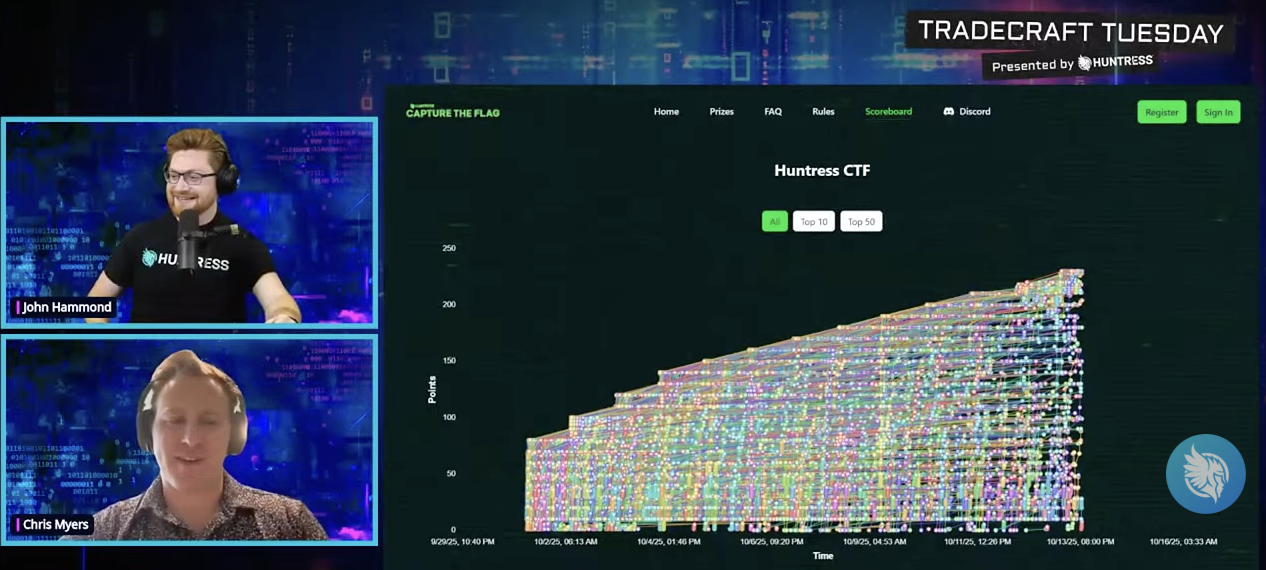Click the Presented by Huntress logo

point(1072,64)
